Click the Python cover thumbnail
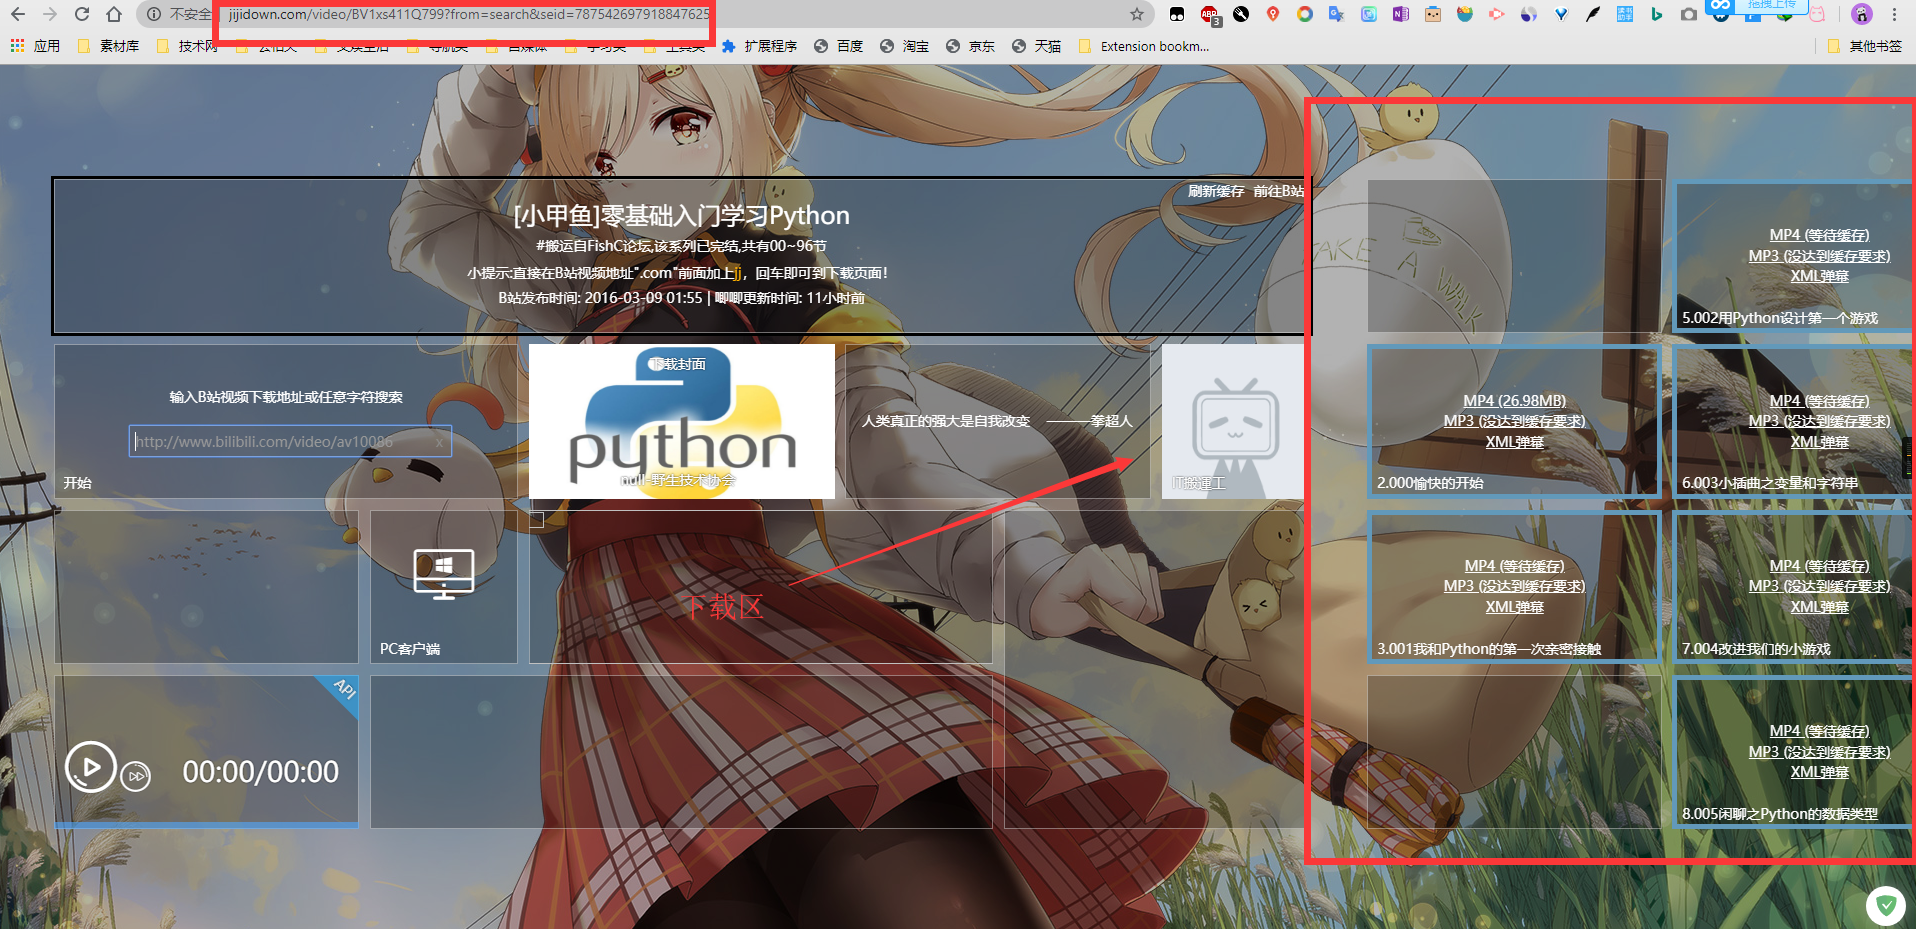 pos(682,421)
